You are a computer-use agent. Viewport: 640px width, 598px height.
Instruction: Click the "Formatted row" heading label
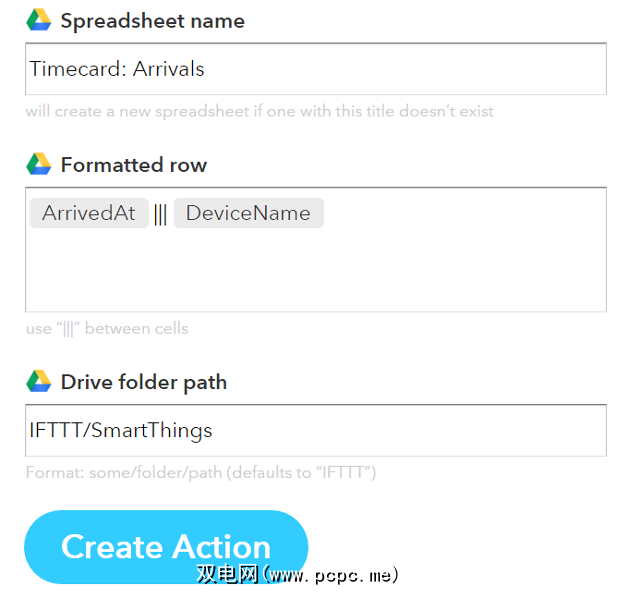pos(134,165)
